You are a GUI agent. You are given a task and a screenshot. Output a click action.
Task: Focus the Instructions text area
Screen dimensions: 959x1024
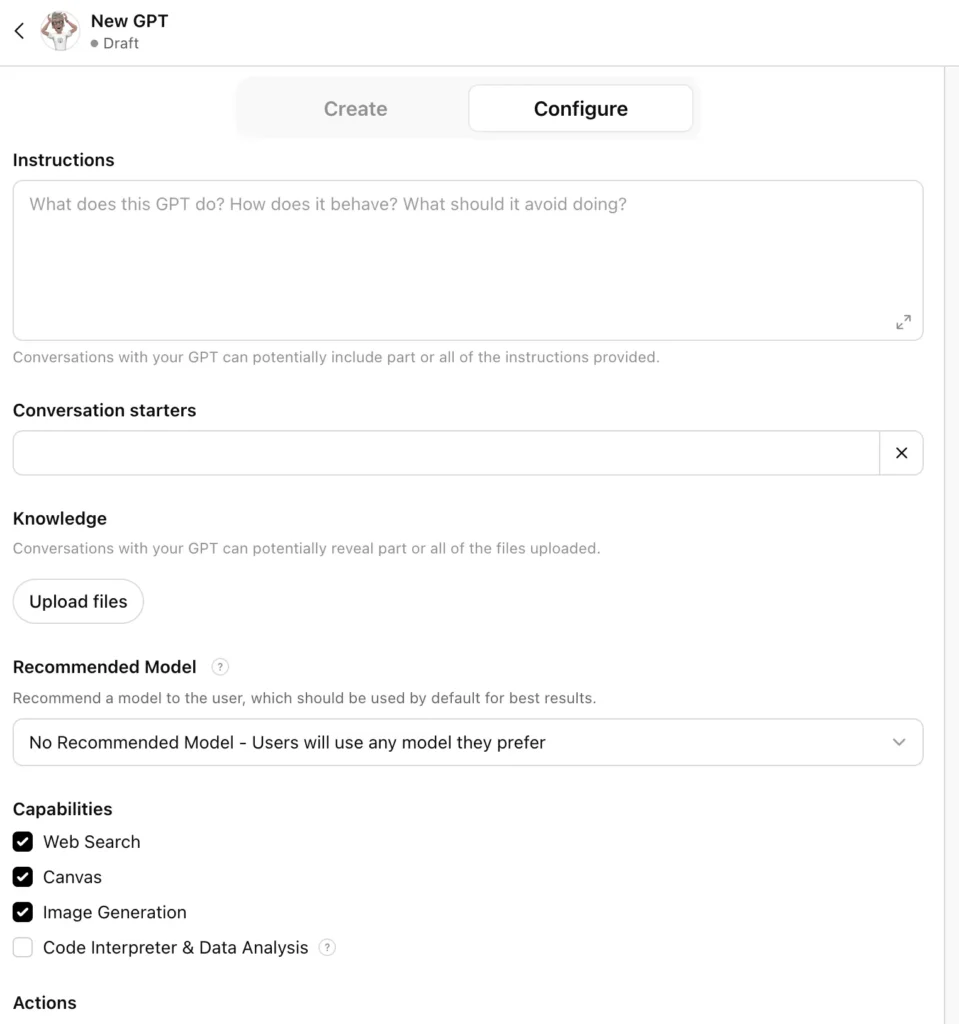coord(450,260)
